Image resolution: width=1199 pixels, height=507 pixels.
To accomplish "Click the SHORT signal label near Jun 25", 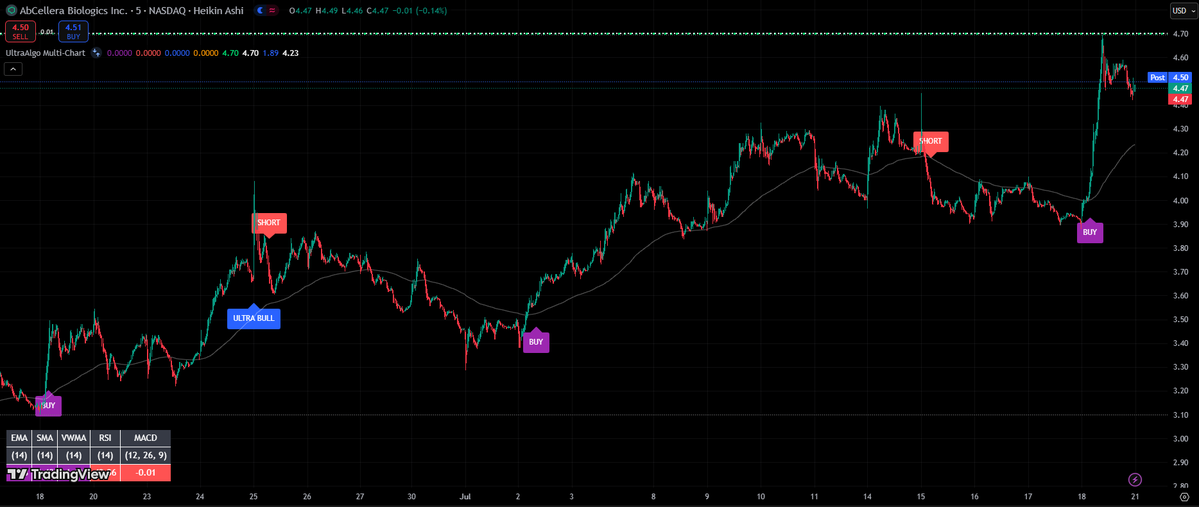I will tap(269, 223).
